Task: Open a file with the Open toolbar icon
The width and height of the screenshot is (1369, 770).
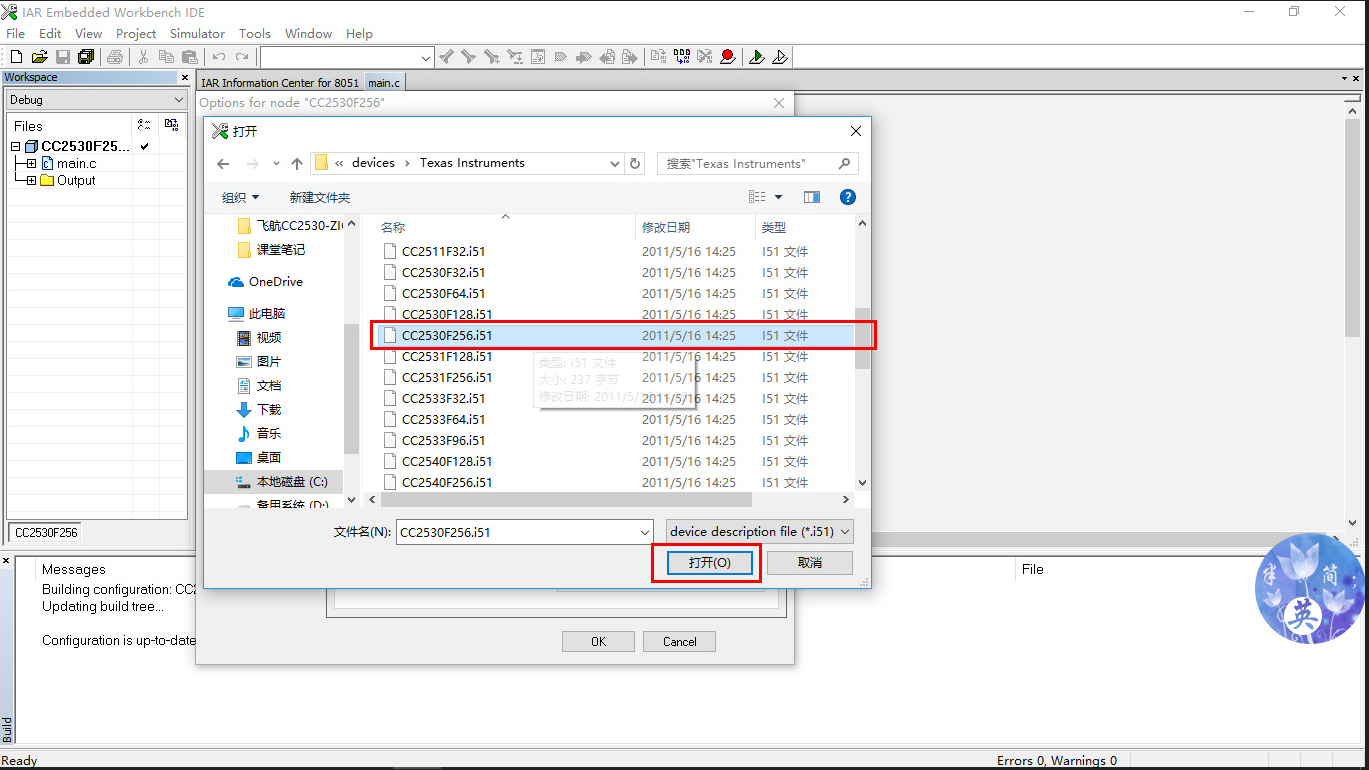Action: pos(39,57)
